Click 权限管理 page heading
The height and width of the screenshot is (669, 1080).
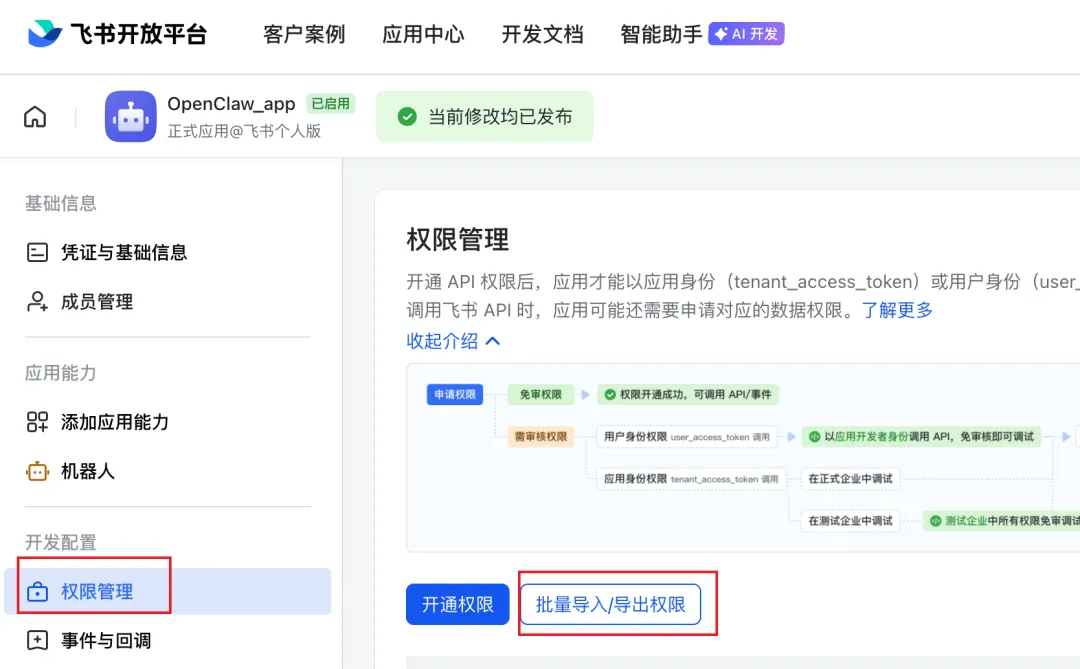(457, 240)
